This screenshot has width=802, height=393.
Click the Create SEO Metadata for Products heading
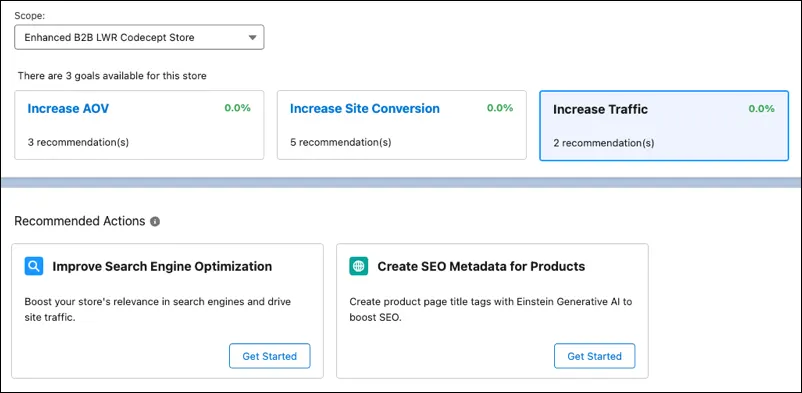tap(481, 267)
